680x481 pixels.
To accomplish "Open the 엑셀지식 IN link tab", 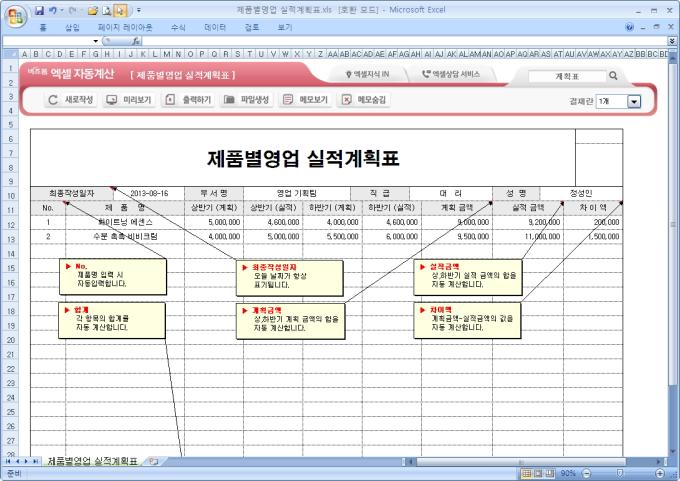I will [x=368, y=75].
